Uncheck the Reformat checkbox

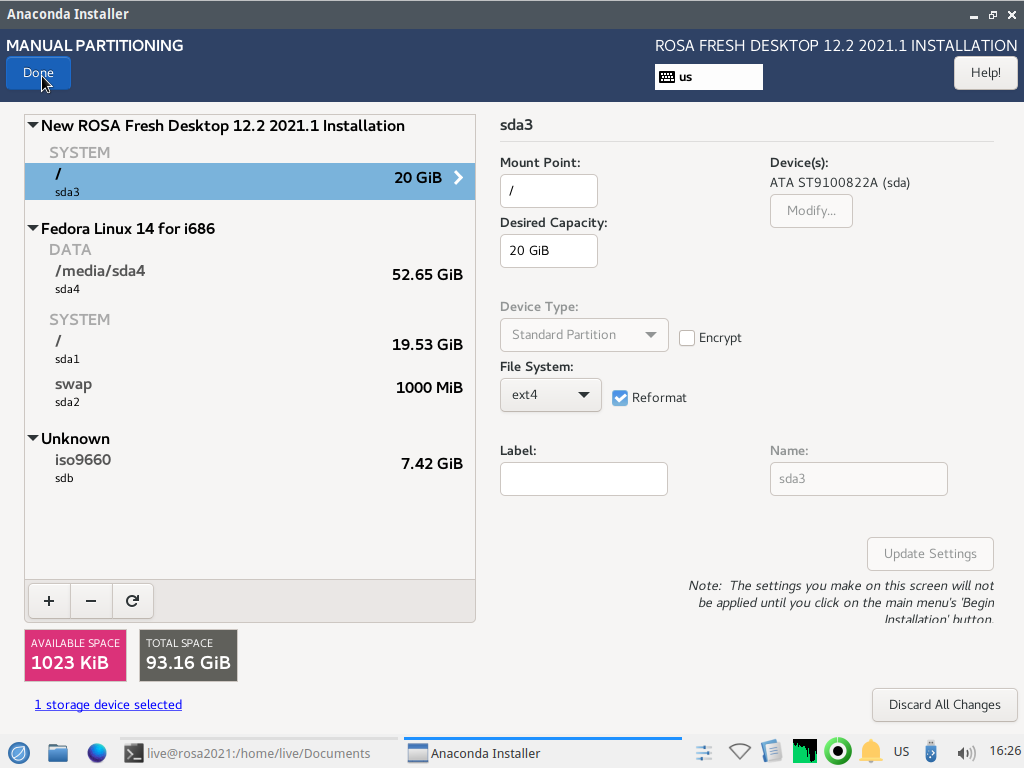click(x=620, y=398)
